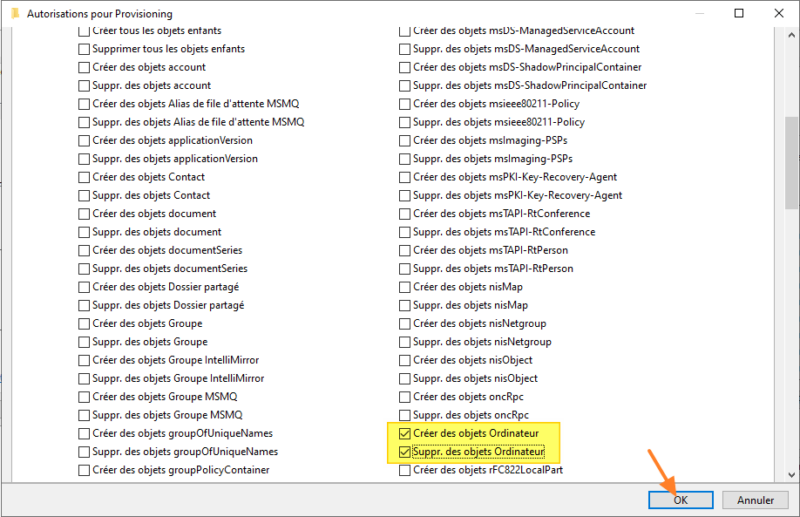The height and width of the screenshot is (517, 800).
Task: Select Créer des objets document checkbox
Action: 84,214
